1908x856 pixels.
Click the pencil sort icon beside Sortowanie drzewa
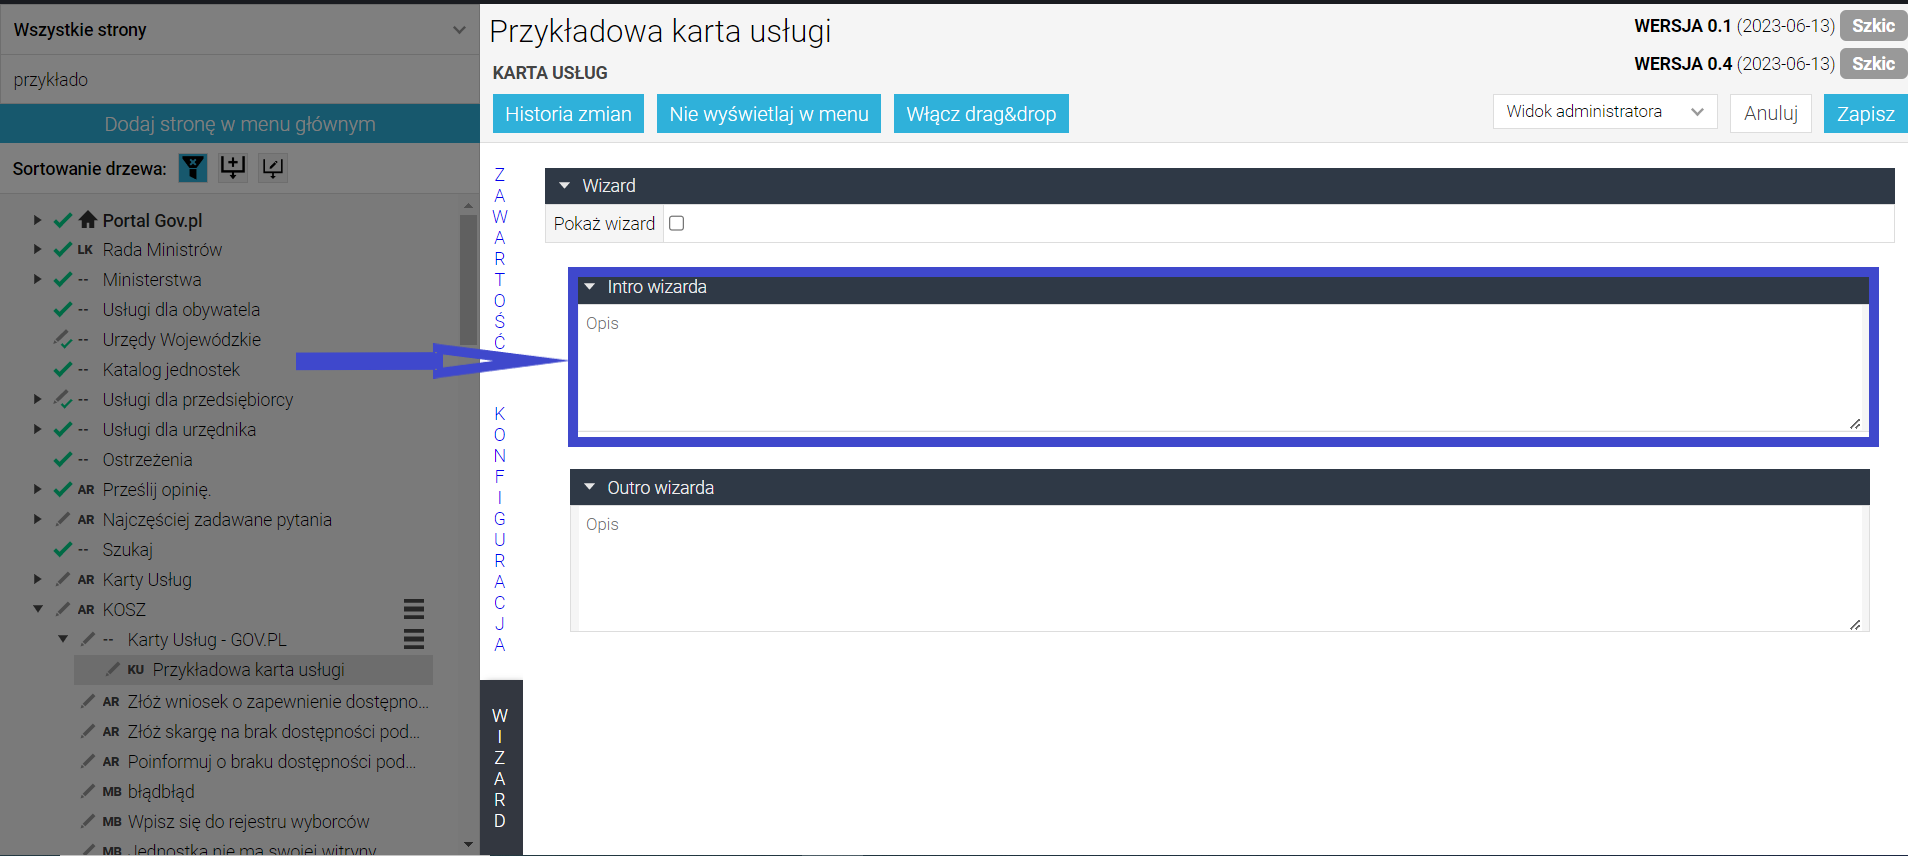coord(273,168)
